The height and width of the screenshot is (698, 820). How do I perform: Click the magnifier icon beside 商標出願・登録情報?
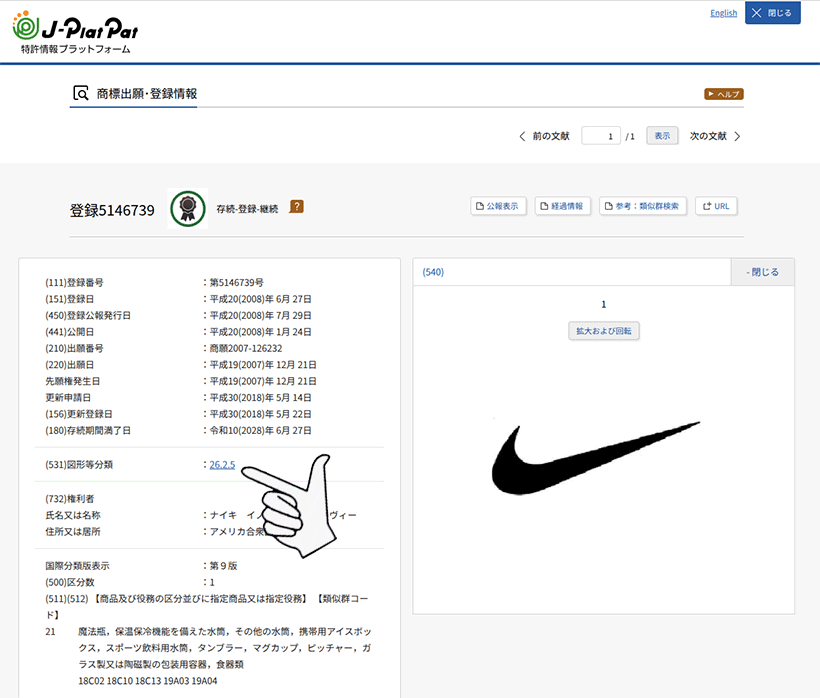coord(78,92)
